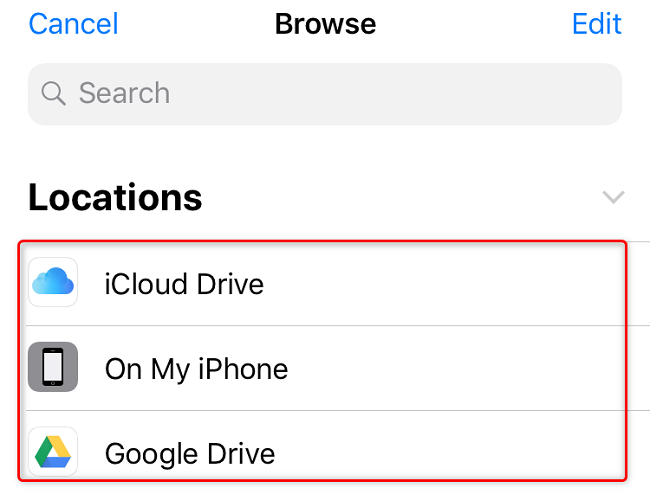The height and width of the screenshot is (494, 650).
Task: Tap the Google Drive triangle icon
Action: [x=53, y=452]
